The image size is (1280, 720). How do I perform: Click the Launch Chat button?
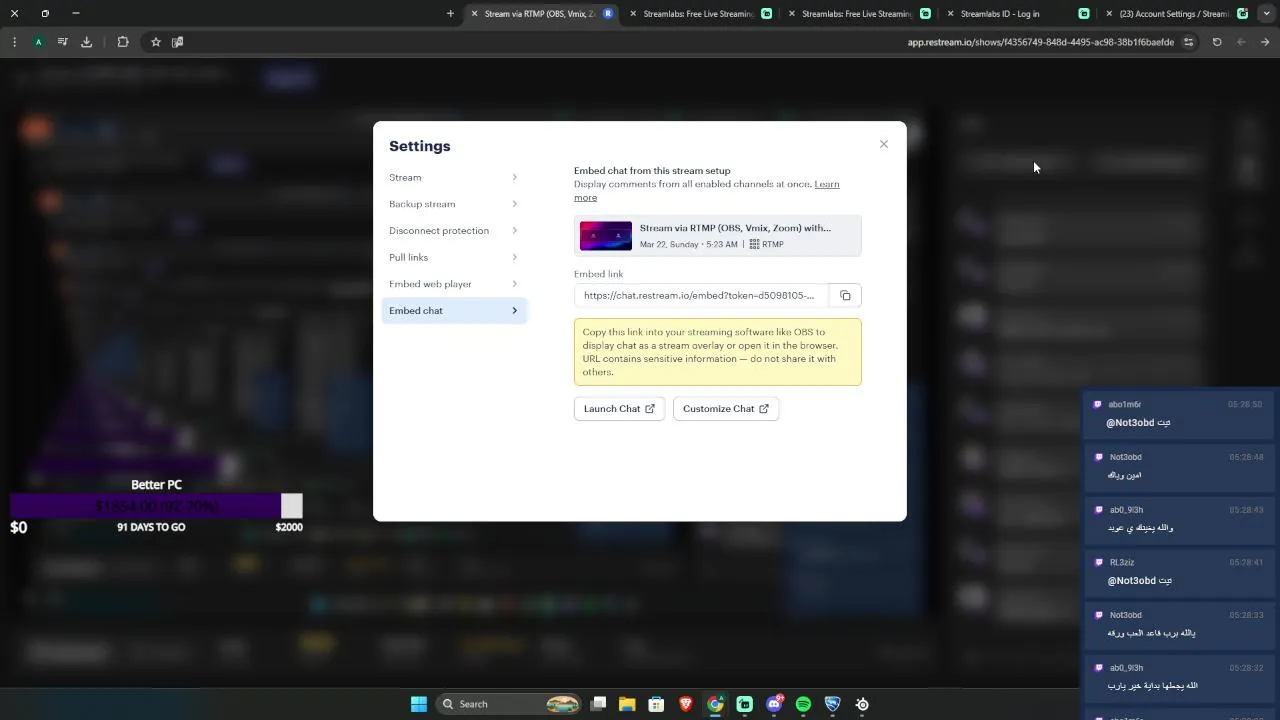(x=619, y=408)
